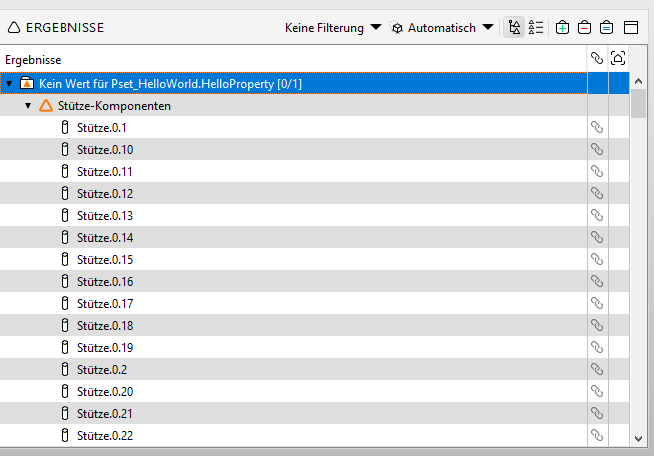This screenshot has height=456, width=654.
Task: Switch to the sorted list view icon
Action: coord(536,28)
